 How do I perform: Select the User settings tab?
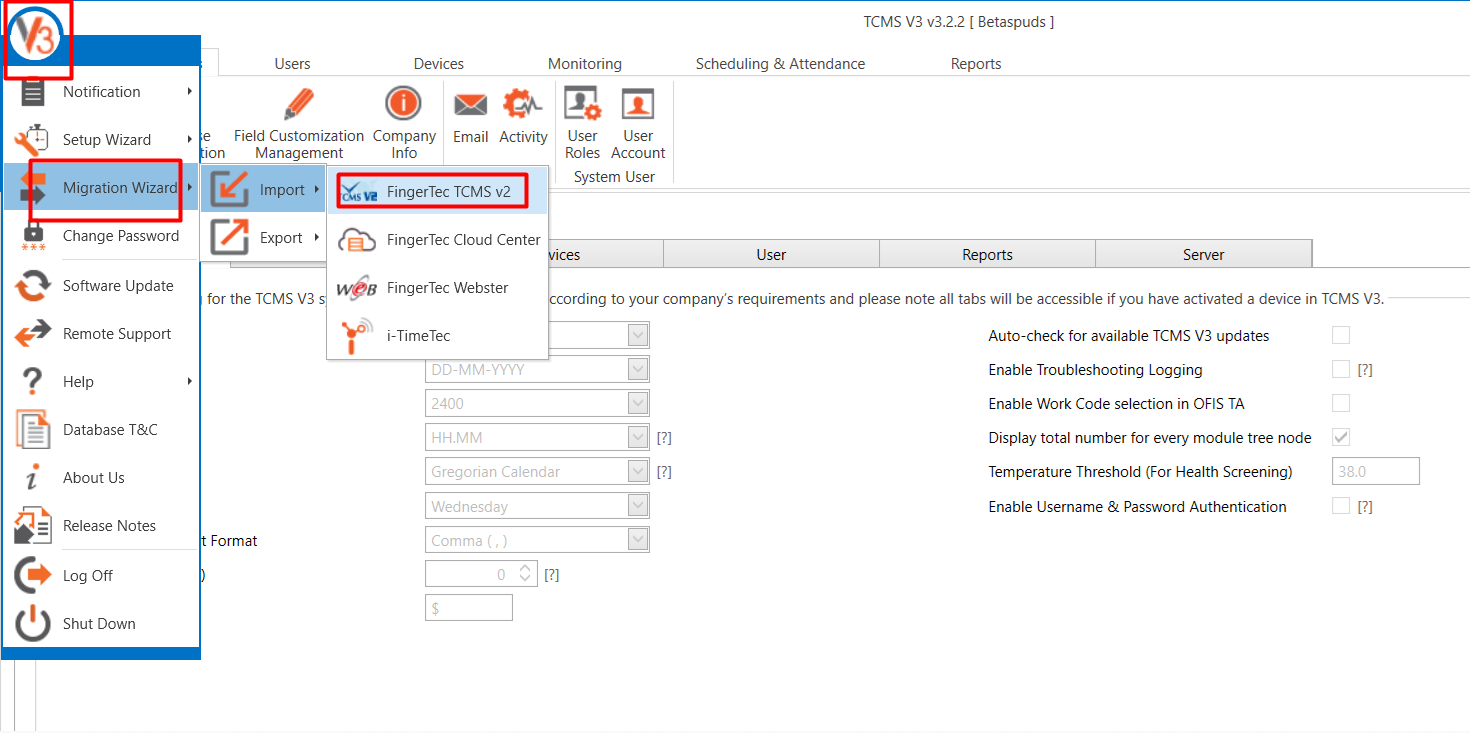click(771, 254)
